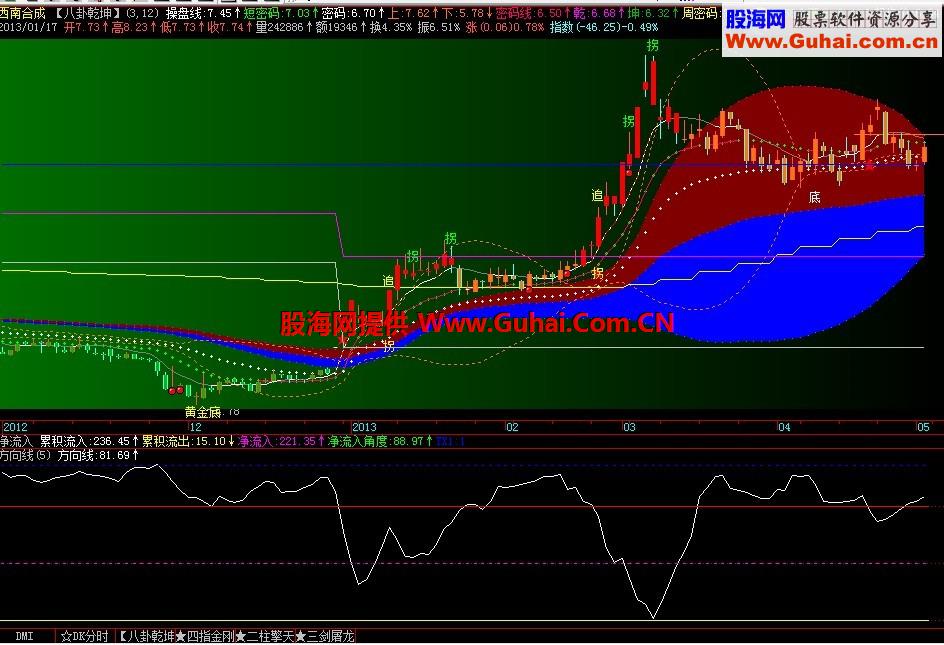This screenshot has height=645, width=944.
Task: Select the 05 month mark on time axis
Action: [x=924, y=427]
